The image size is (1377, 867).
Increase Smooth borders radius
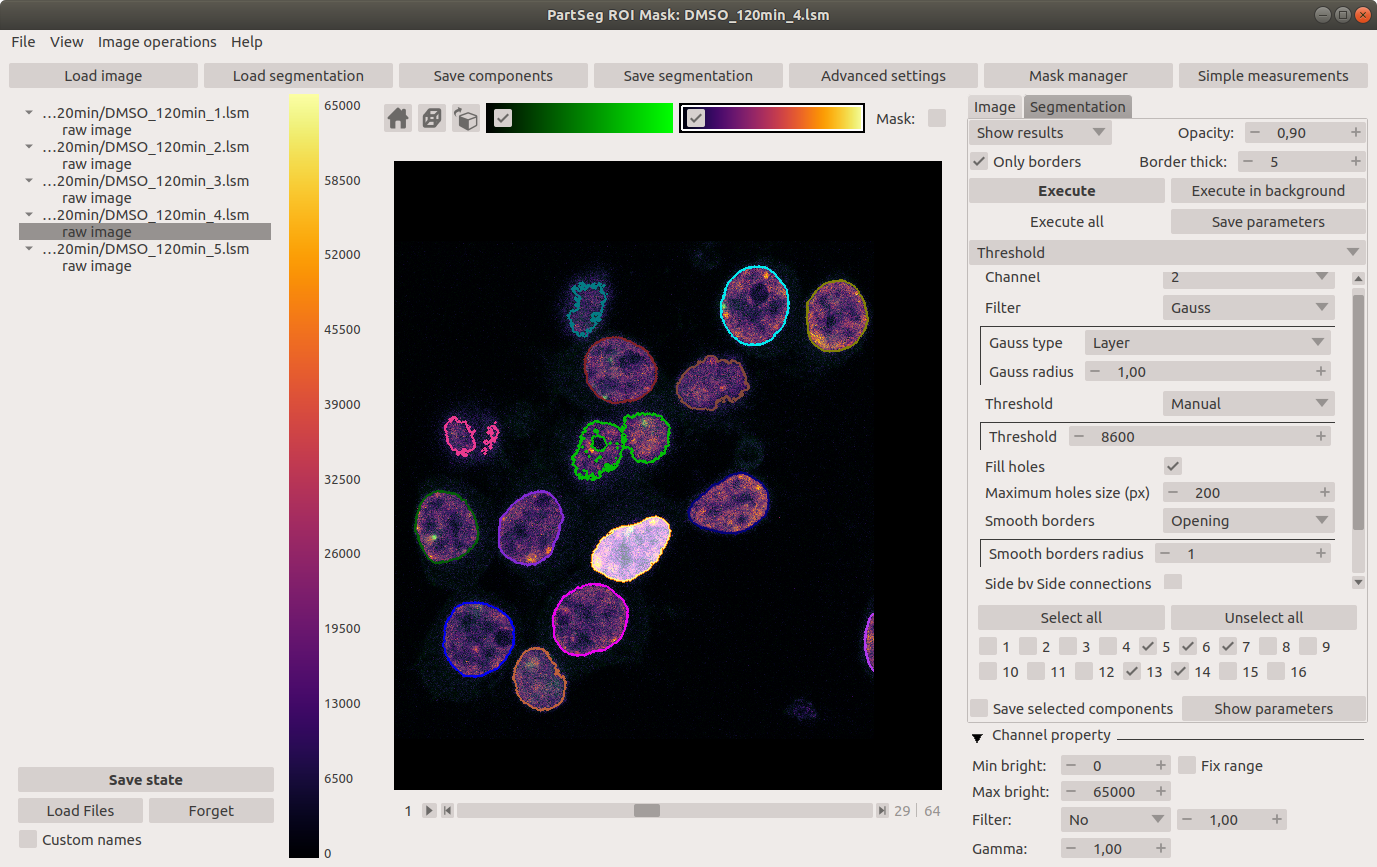[1321, 554]
